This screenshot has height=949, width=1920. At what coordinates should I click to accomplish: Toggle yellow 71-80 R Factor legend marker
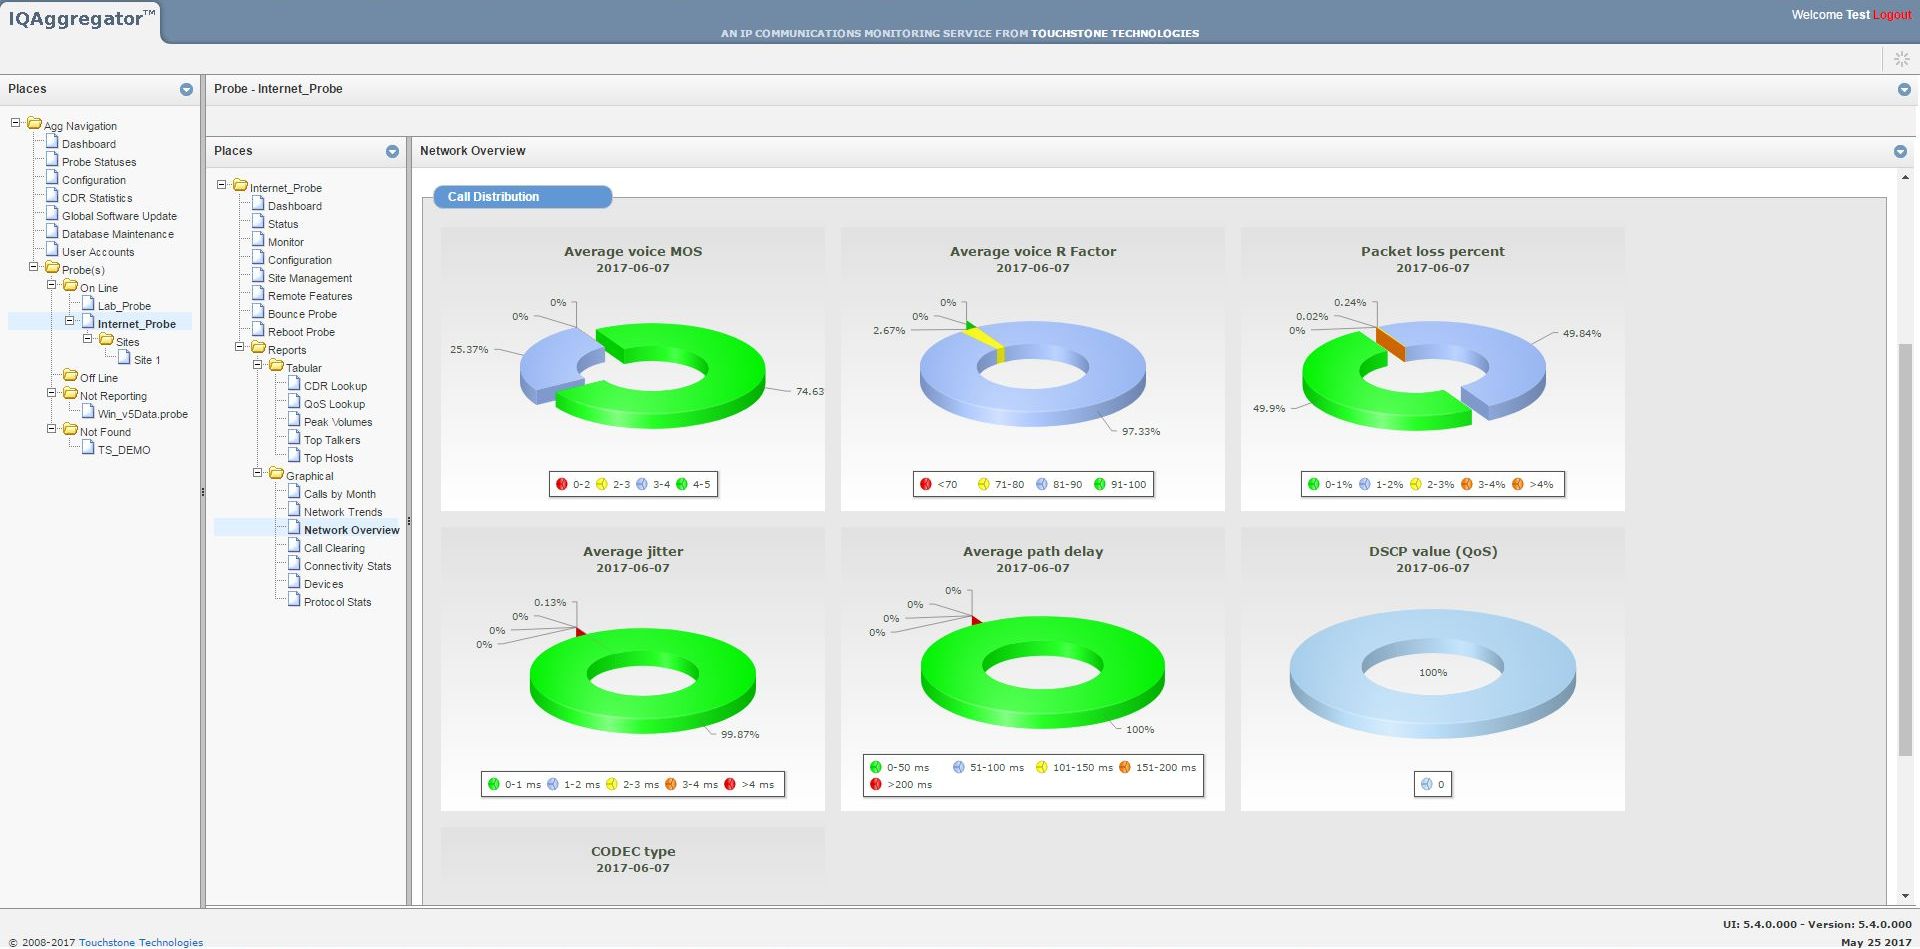[x=983, y=484]
